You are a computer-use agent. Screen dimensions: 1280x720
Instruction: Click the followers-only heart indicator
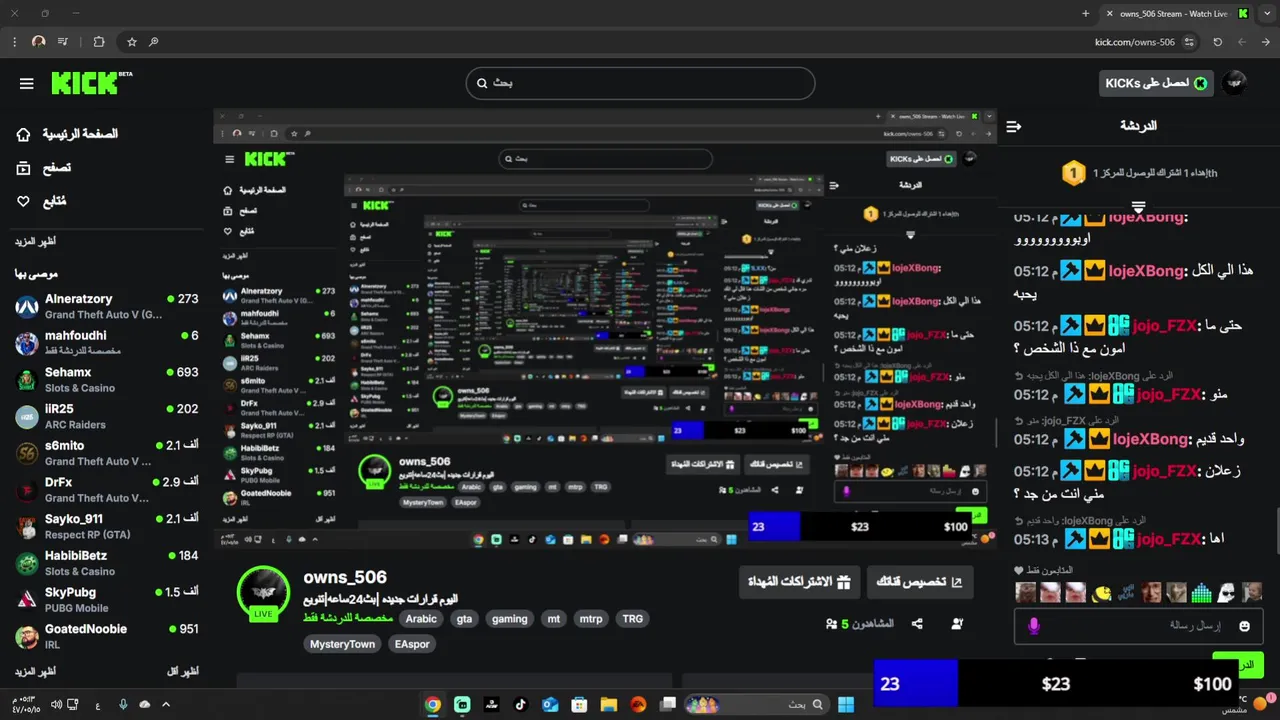coord(1019,570)
